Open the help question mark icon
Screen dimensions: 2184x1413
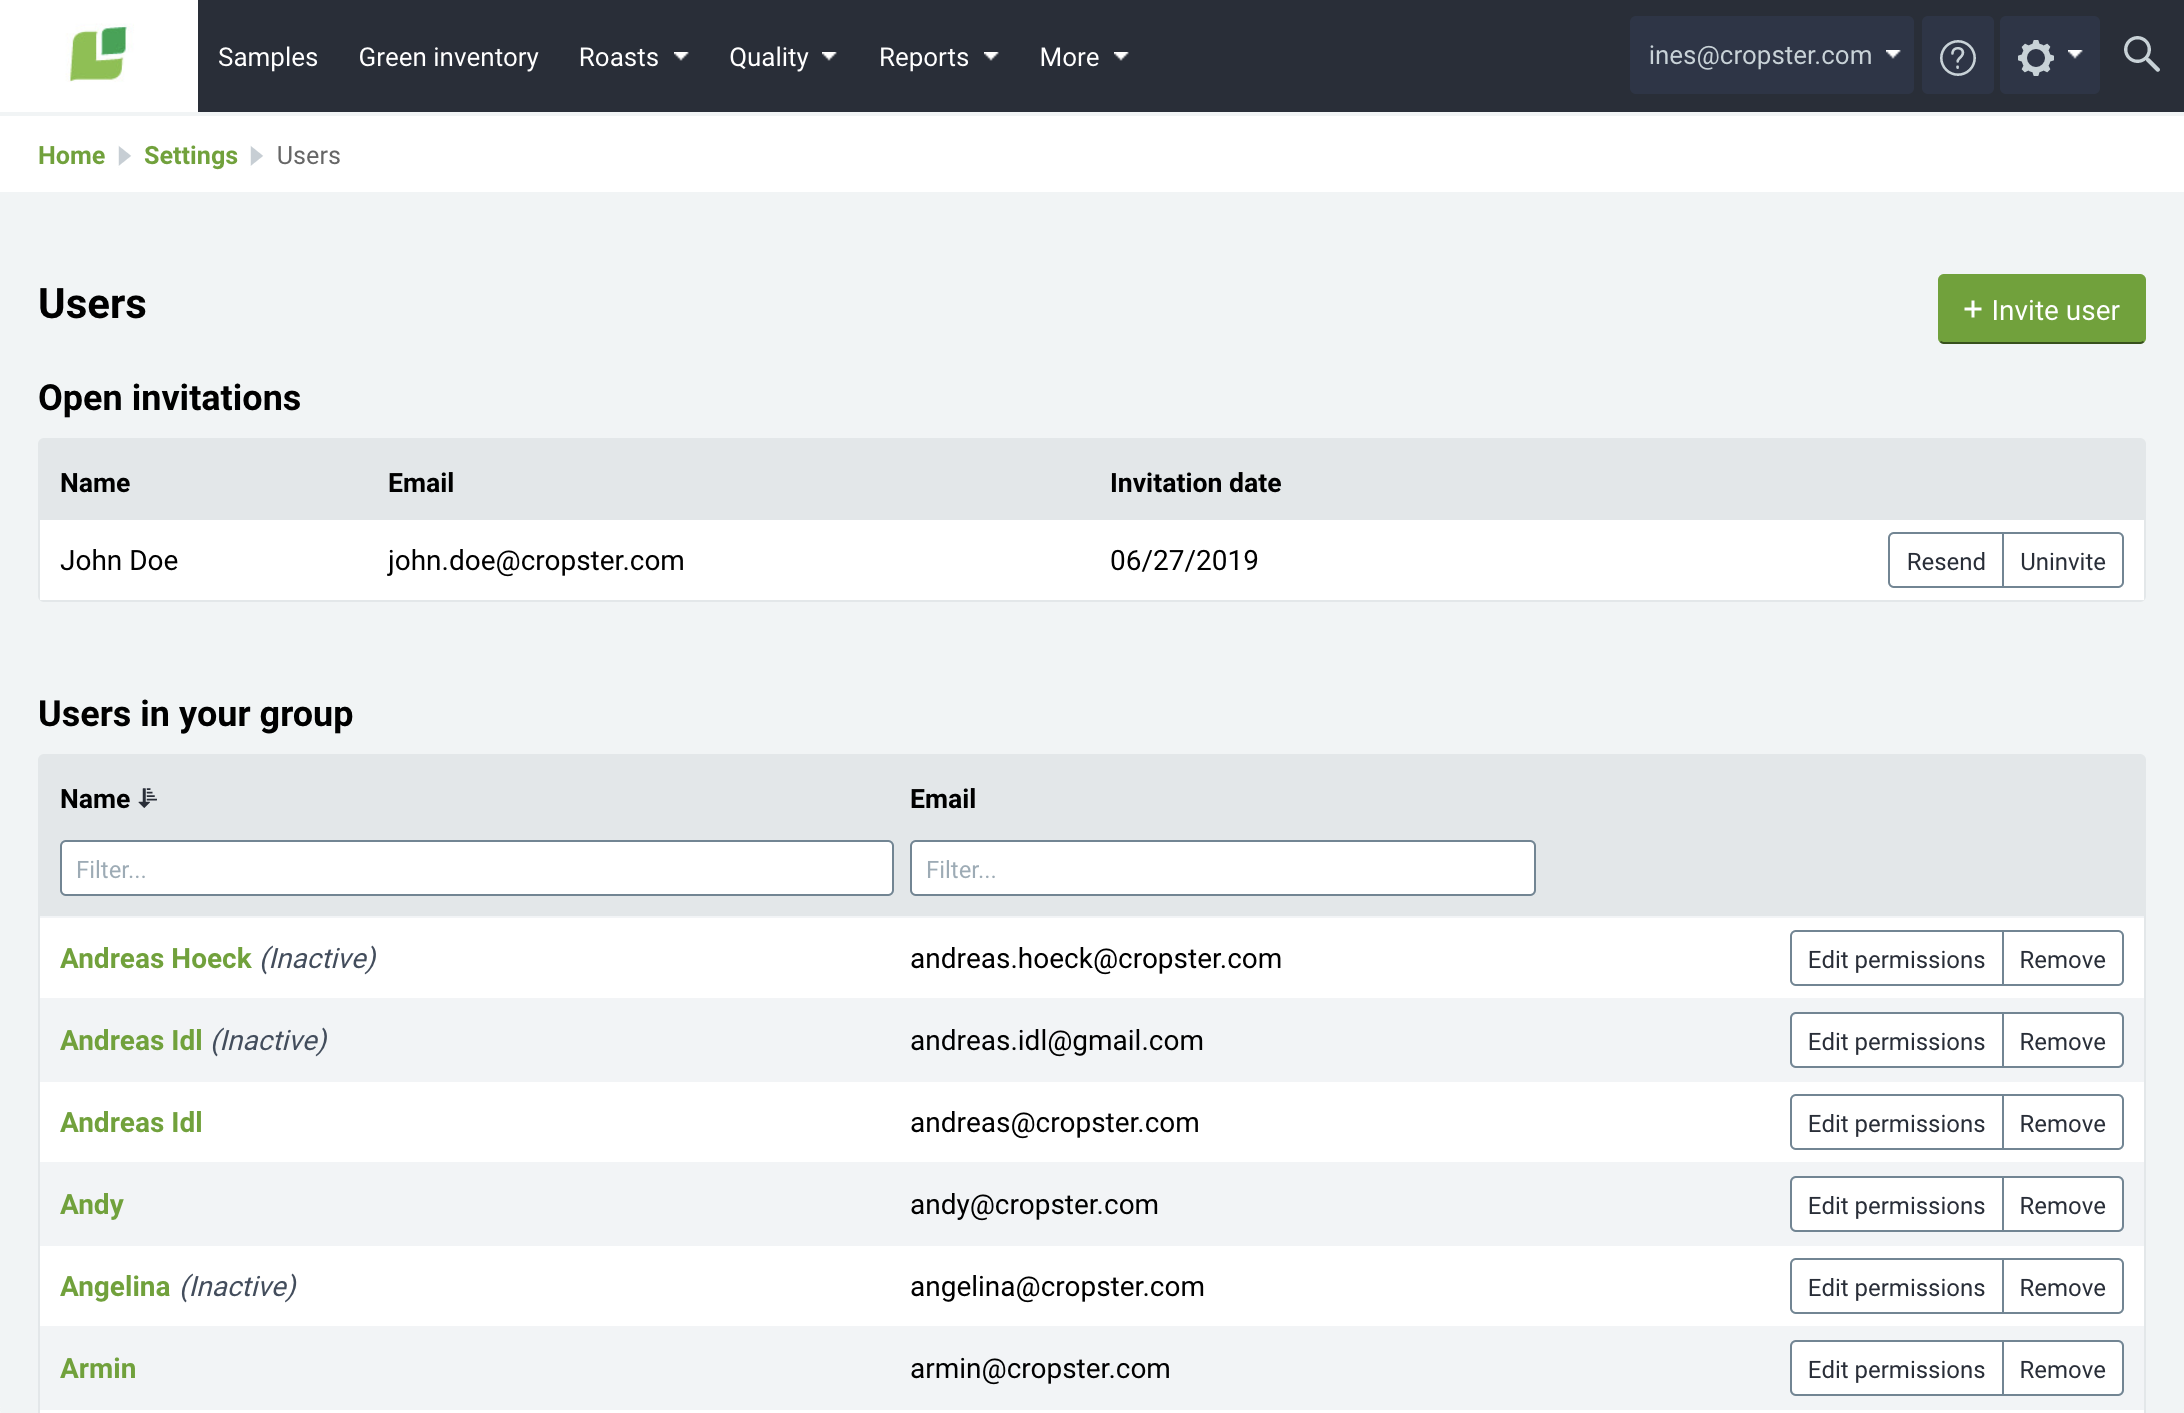(x=1957, y=57)
